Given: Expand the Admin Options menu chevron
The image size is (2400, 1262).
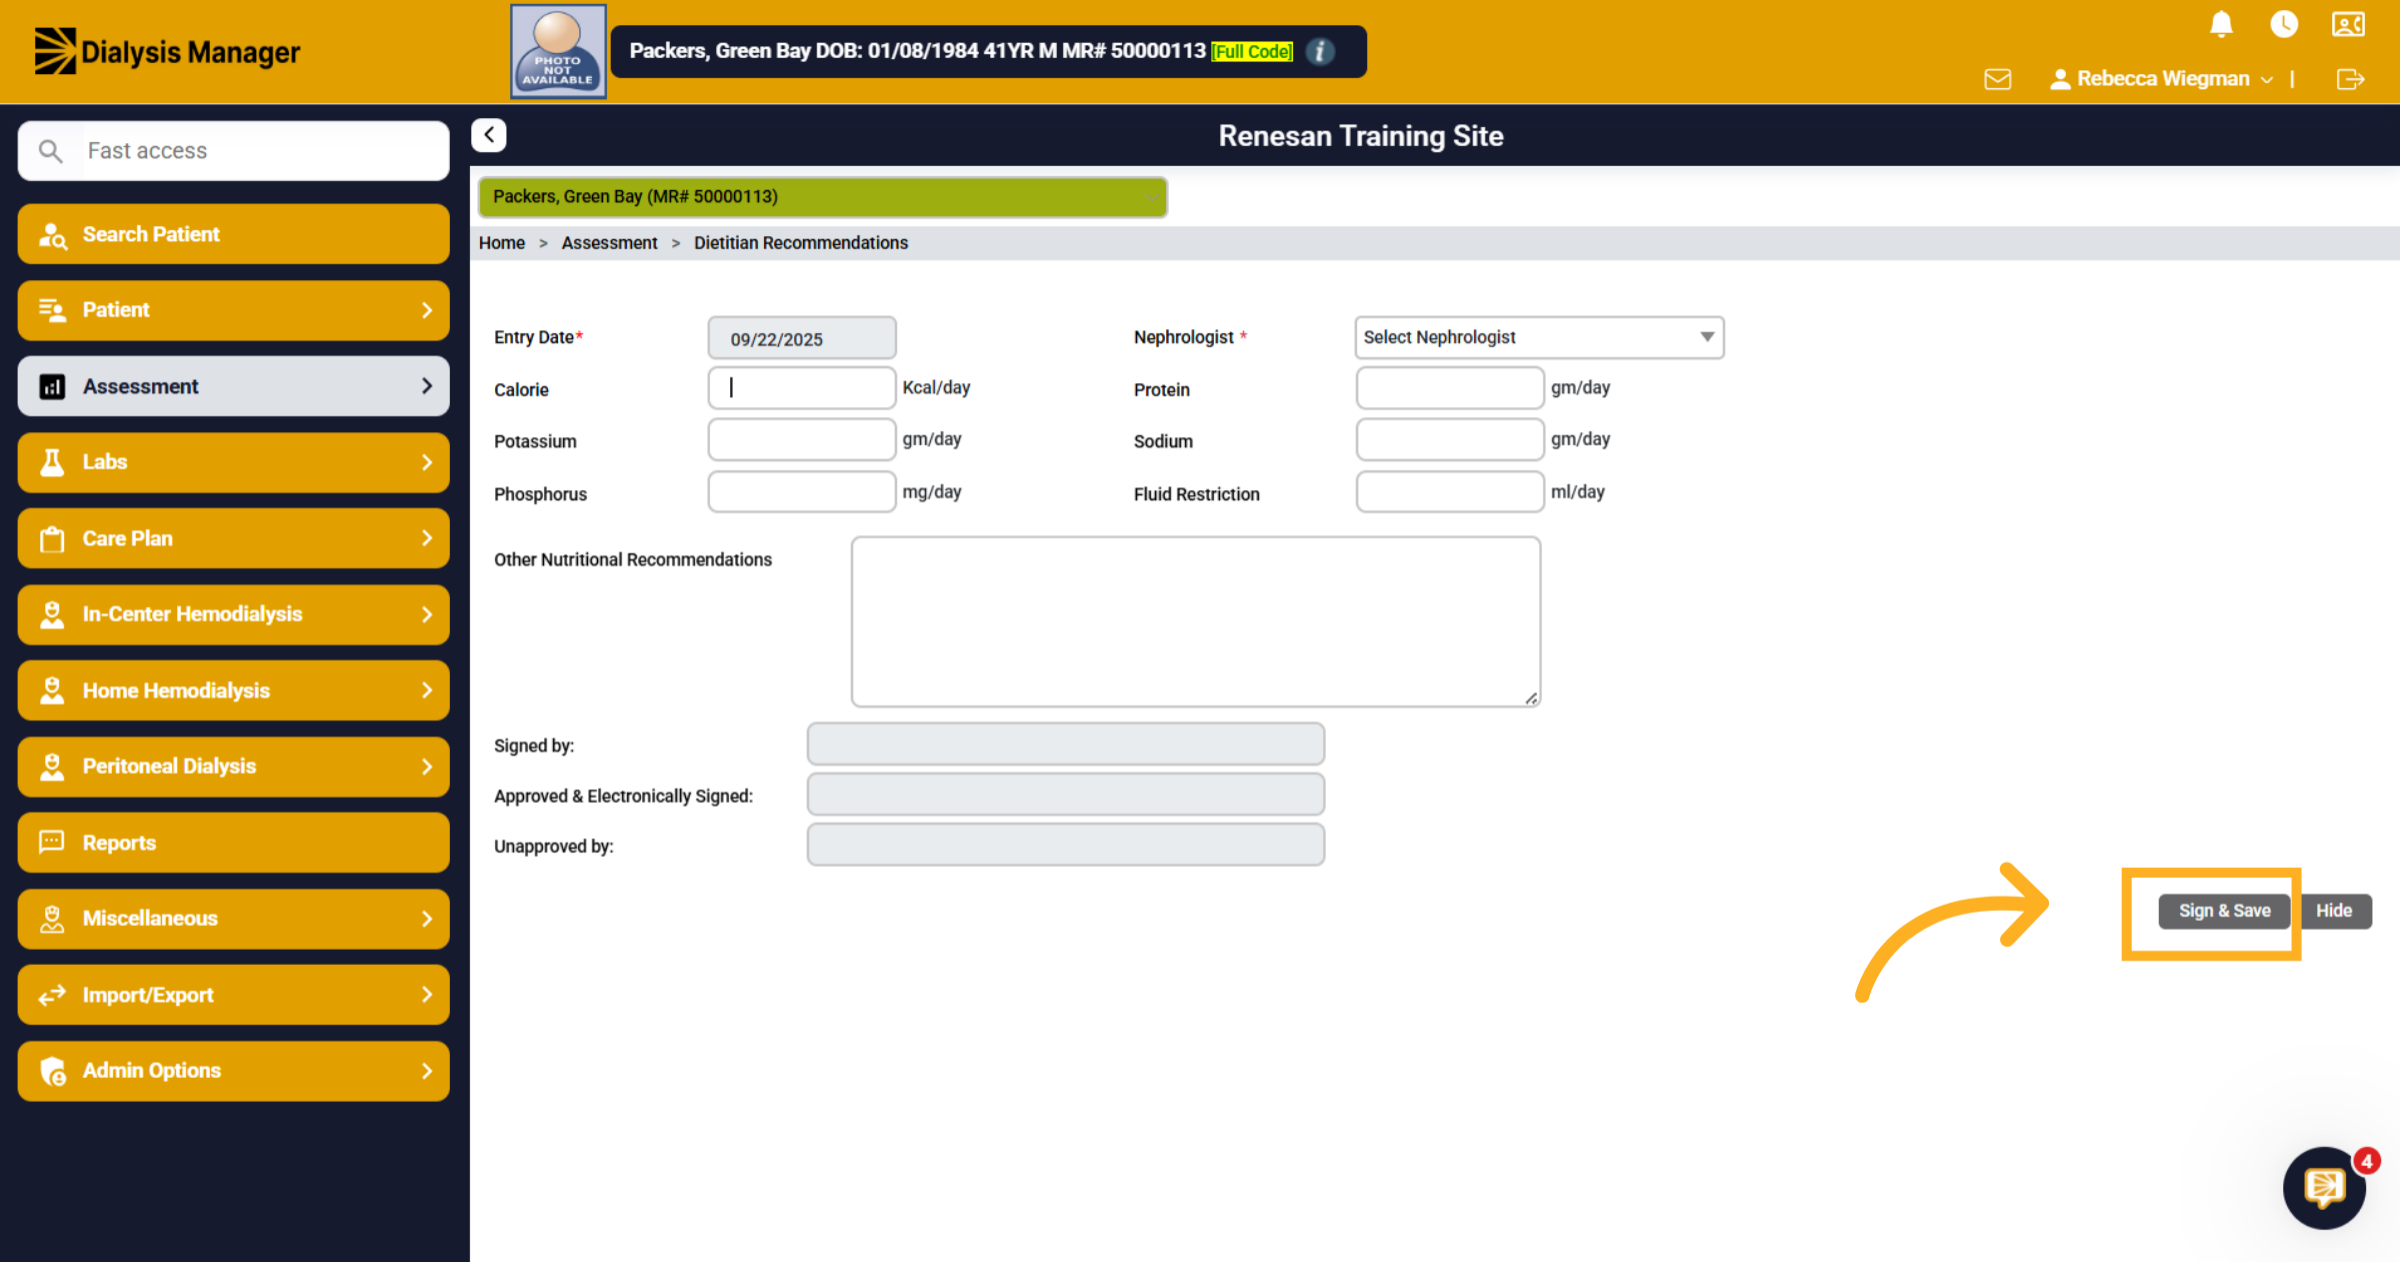Looking at the screenshot, I should point(427,1070).
